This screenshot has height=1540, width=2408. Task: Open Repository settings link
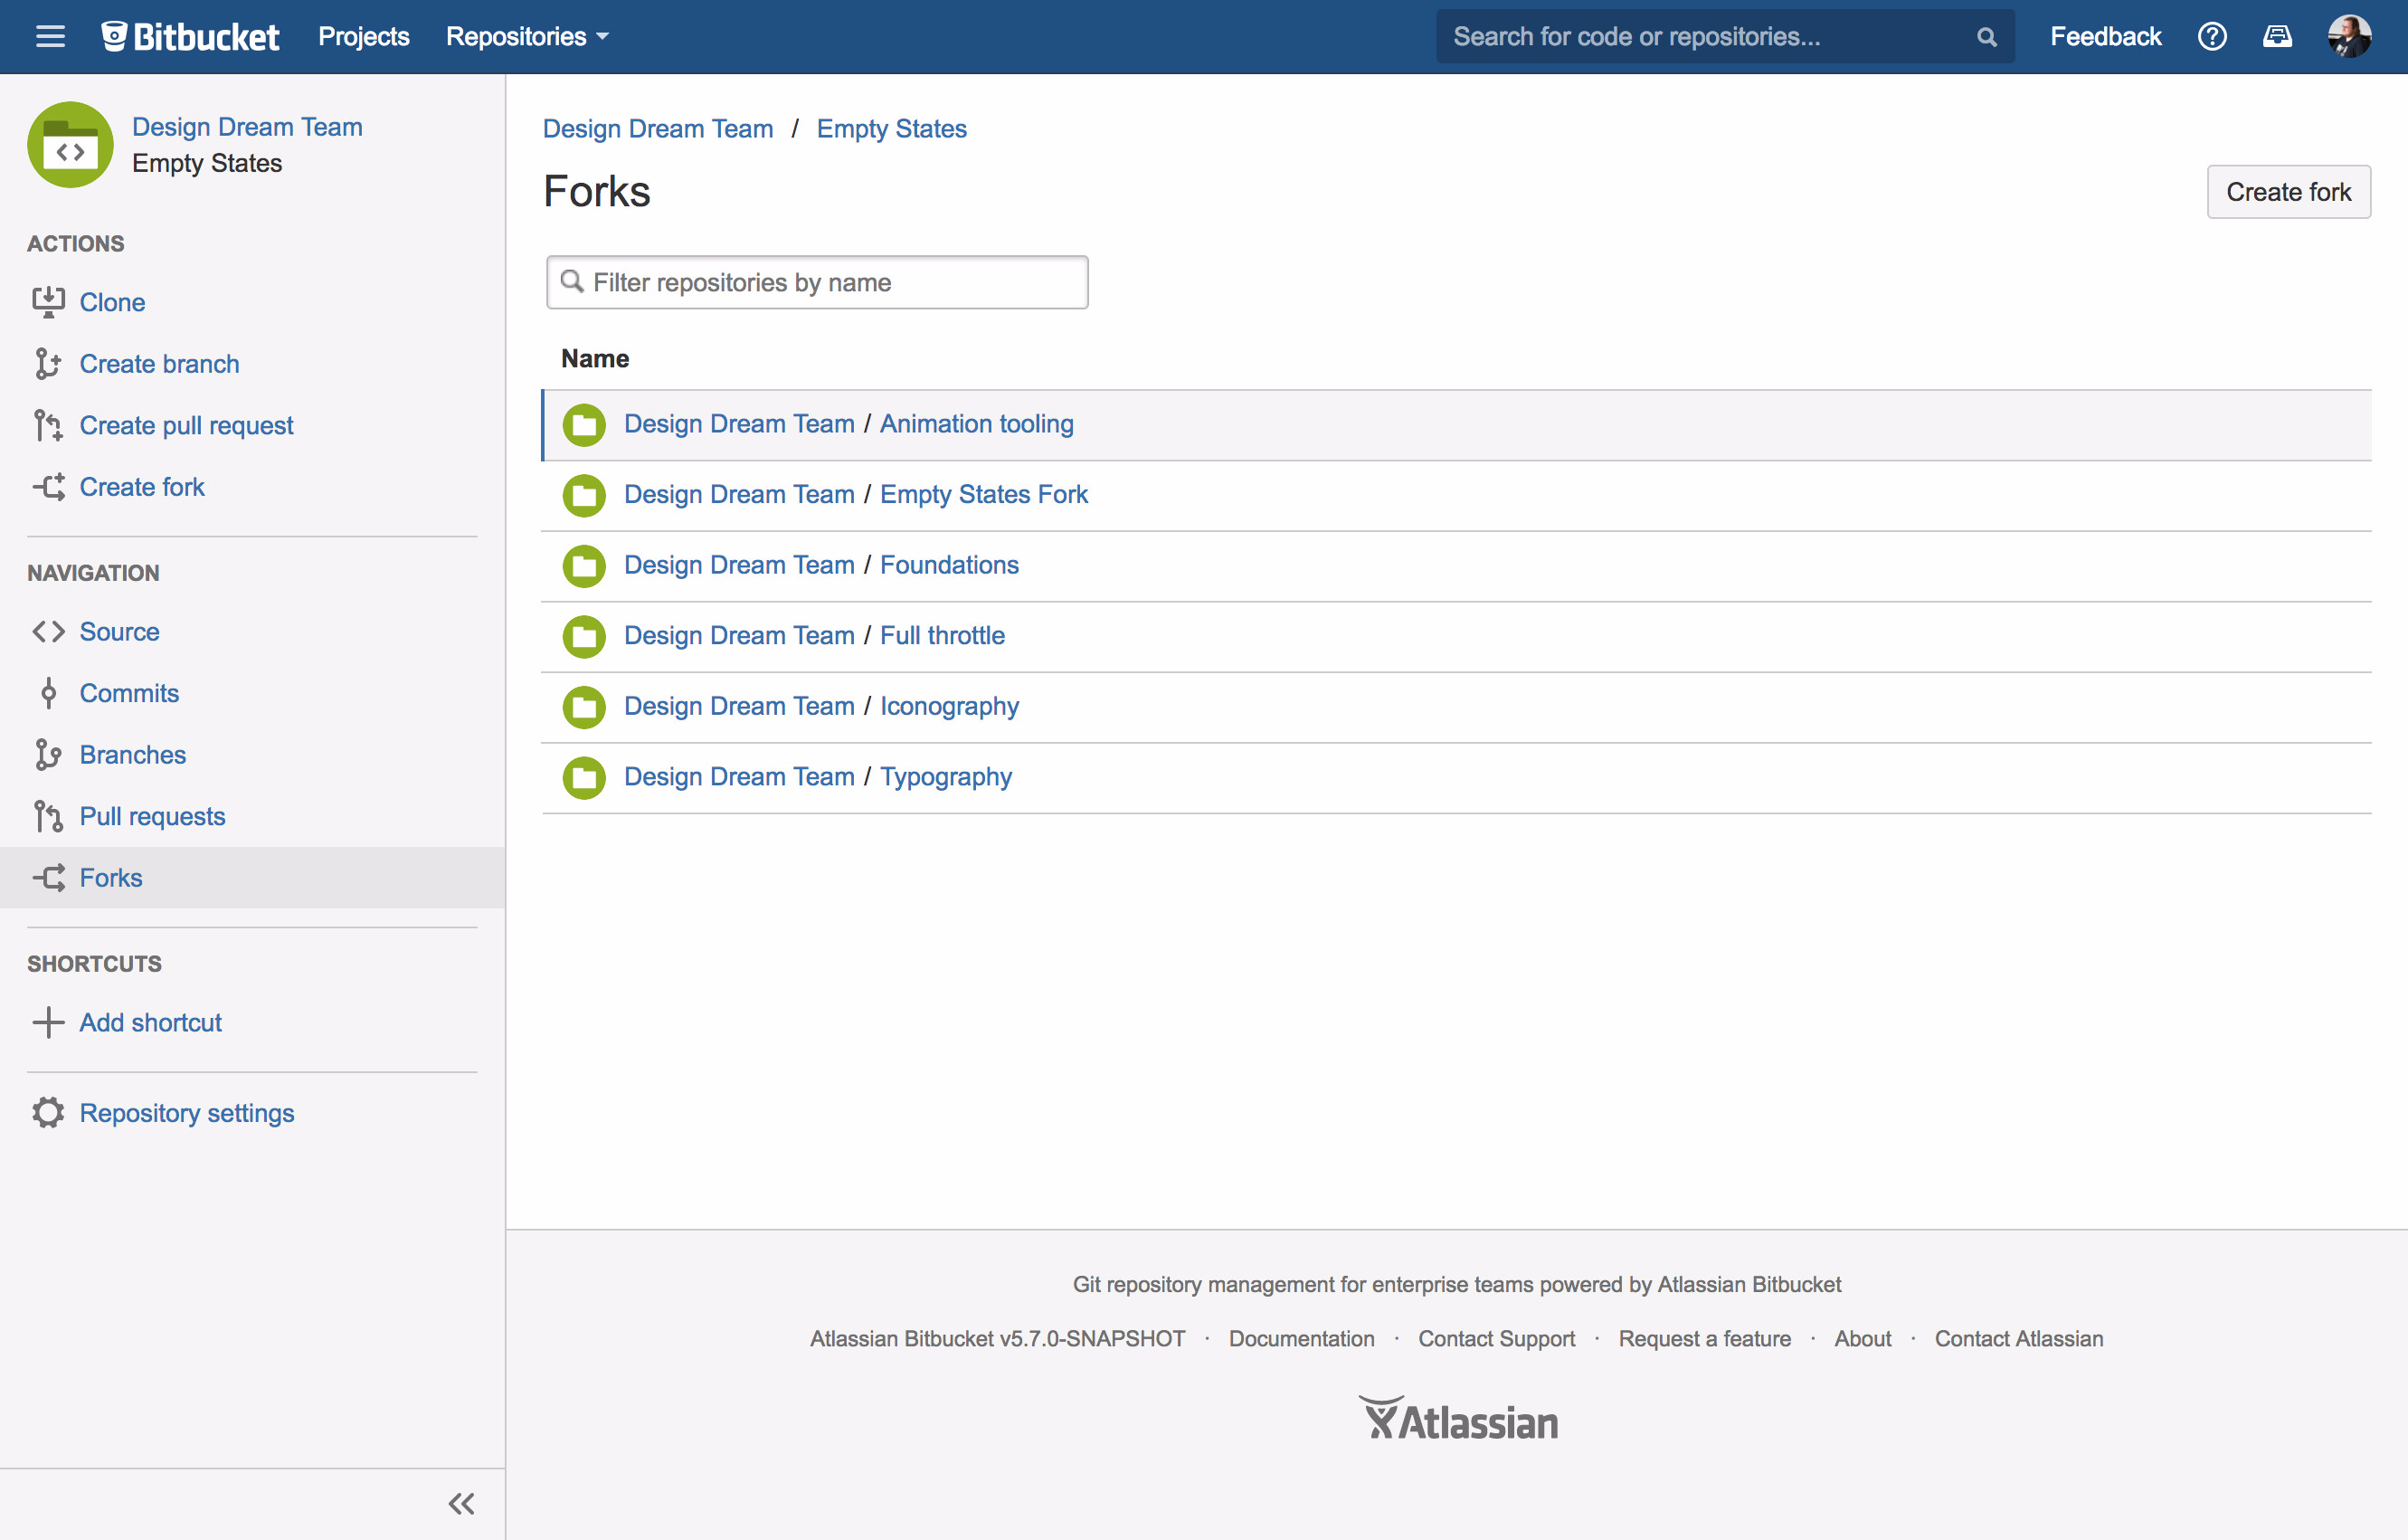click(187, 1113)
